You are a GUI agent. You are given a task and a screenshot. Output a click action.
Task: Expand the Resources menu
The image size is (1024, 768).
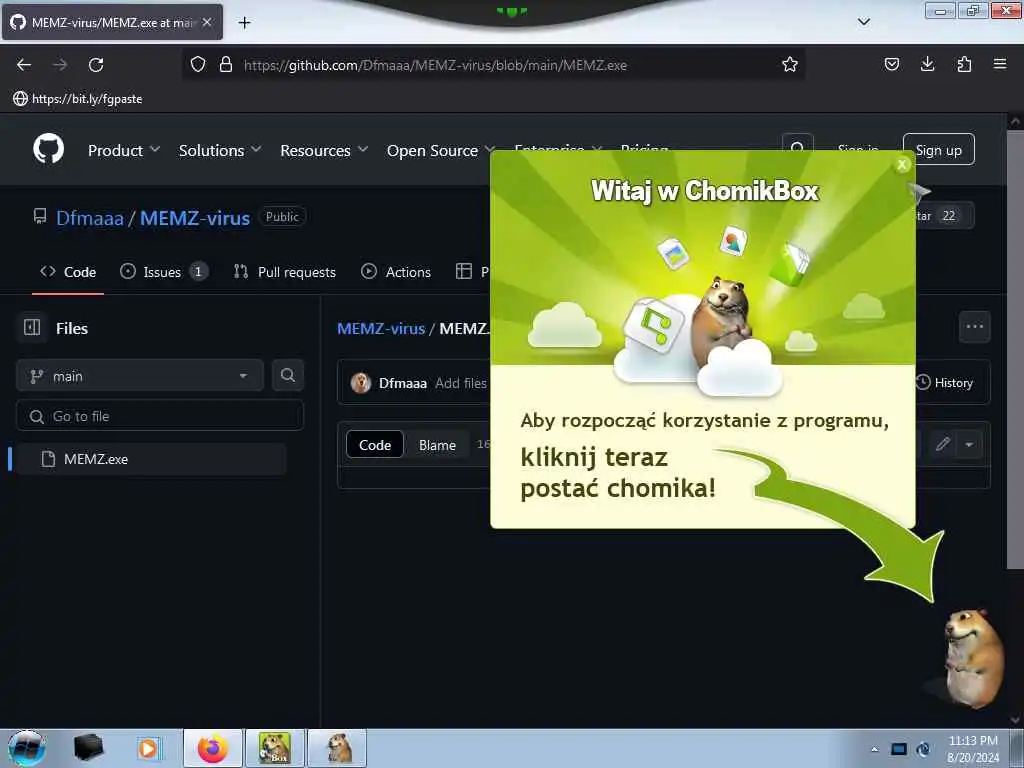click(x=324, y=150)
